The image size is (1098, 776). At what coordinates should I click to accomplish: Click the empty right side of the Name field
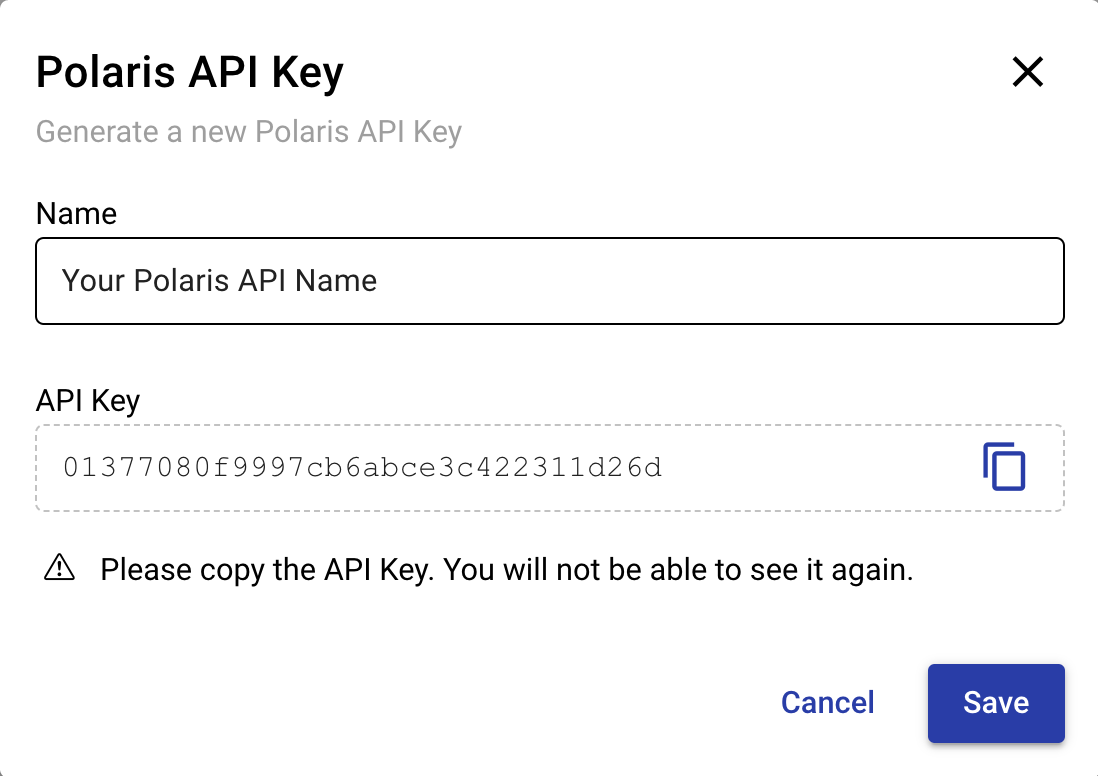pos(721,281)
